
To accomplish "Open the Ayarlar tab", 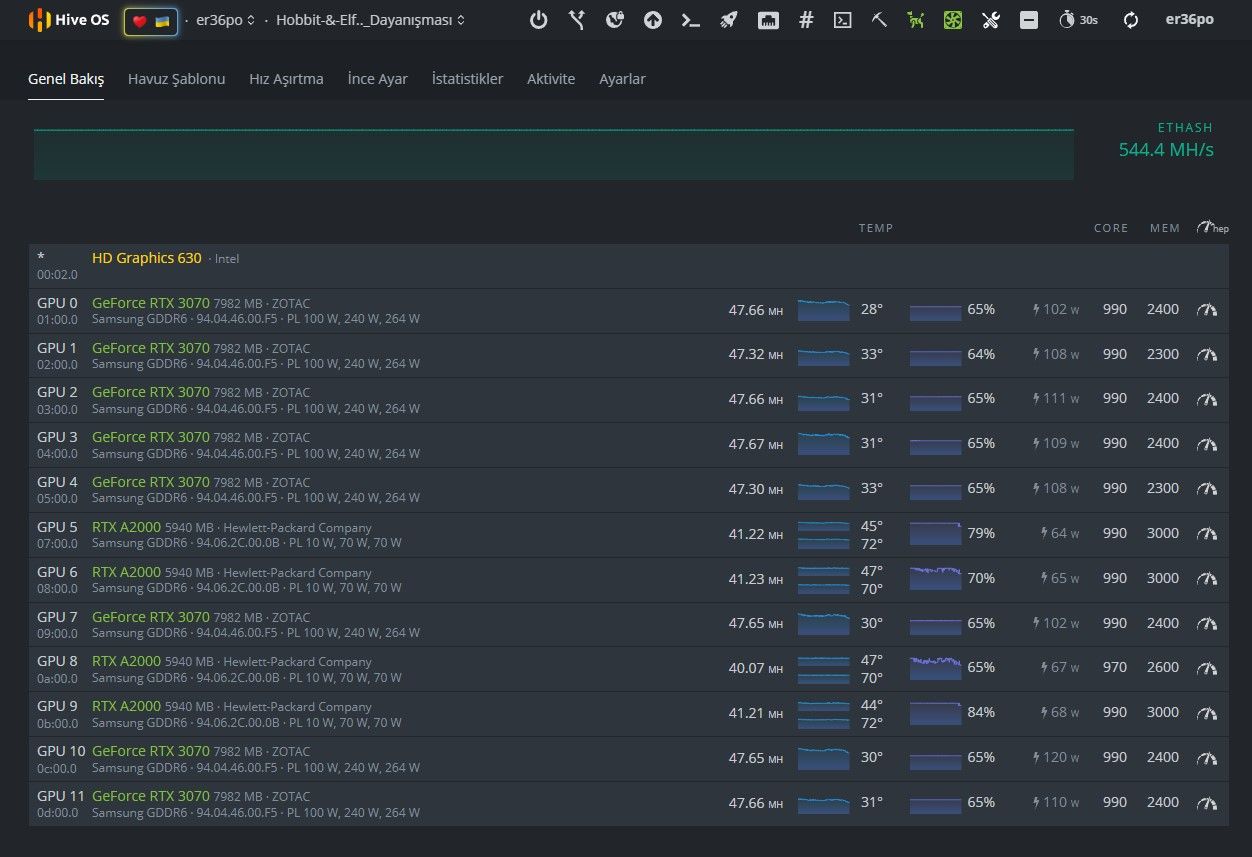I will point(622,79).
